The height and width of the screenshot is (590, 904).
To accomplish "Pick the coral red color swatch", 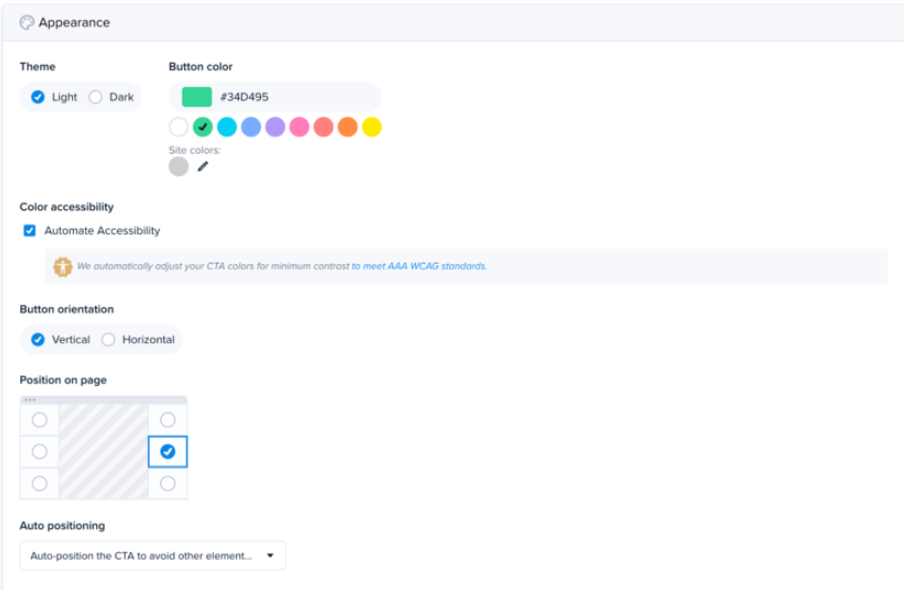I will pos(324,127).
